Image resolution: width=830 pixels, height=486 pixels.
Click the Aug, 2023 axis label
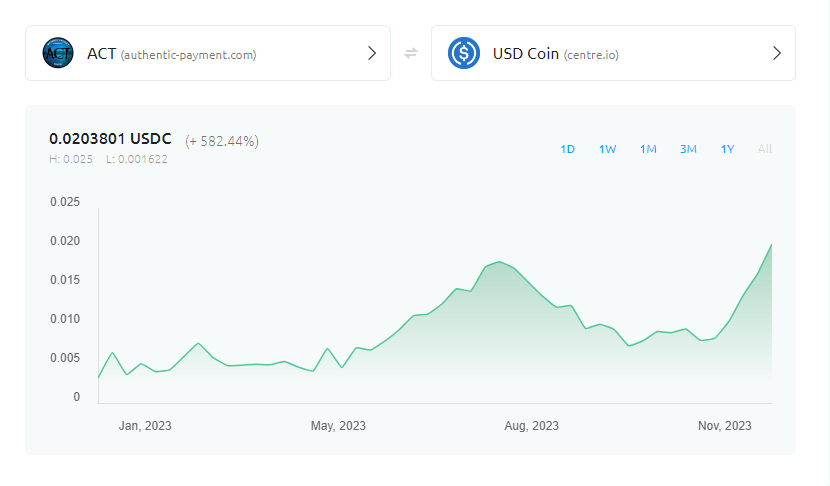click(x=531, y=426)
